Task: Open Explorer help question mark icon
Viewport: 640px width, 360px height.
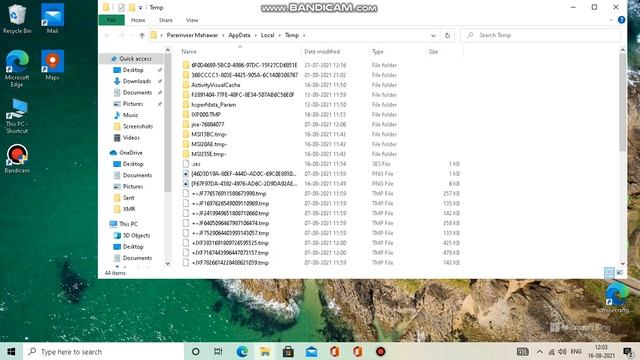Action: pyautogui.click(x=621, y=20)
